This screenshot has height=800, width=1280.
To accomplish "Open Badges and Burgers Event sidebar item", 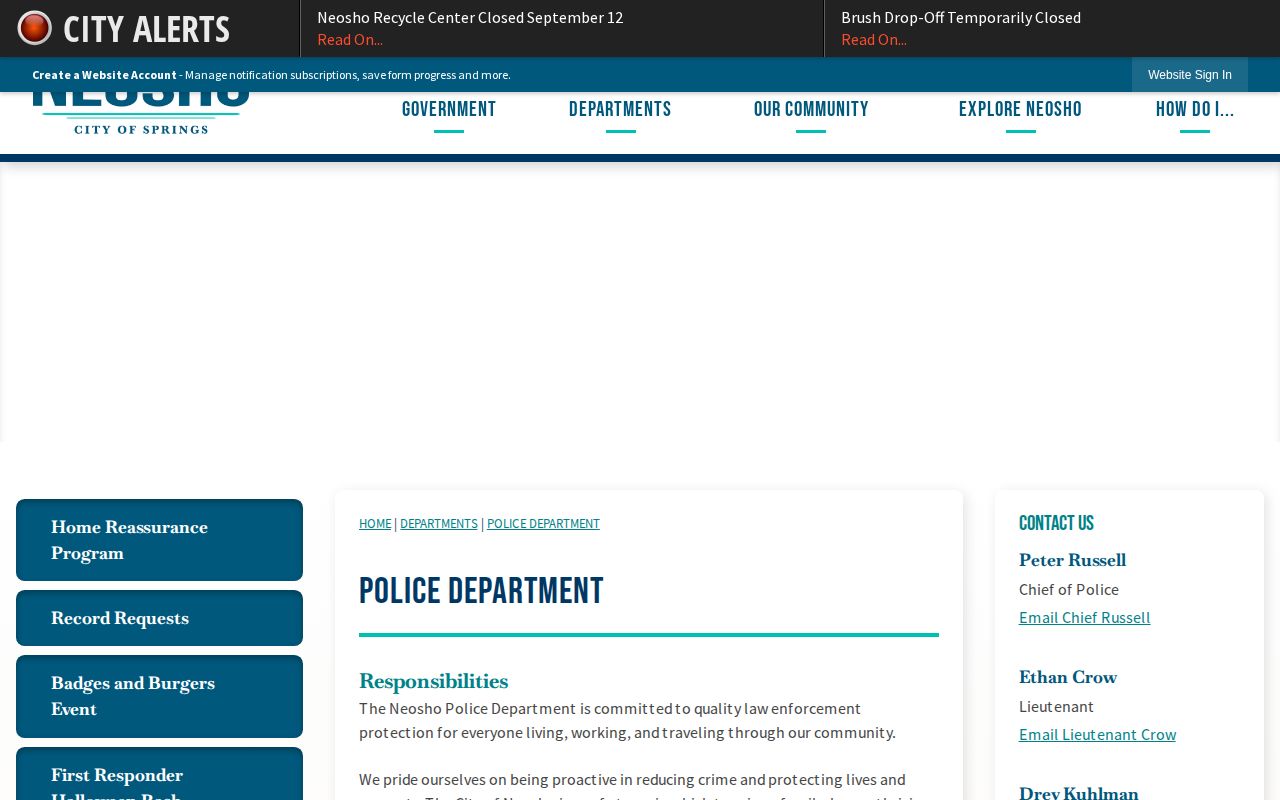I will tap(159, 696).
